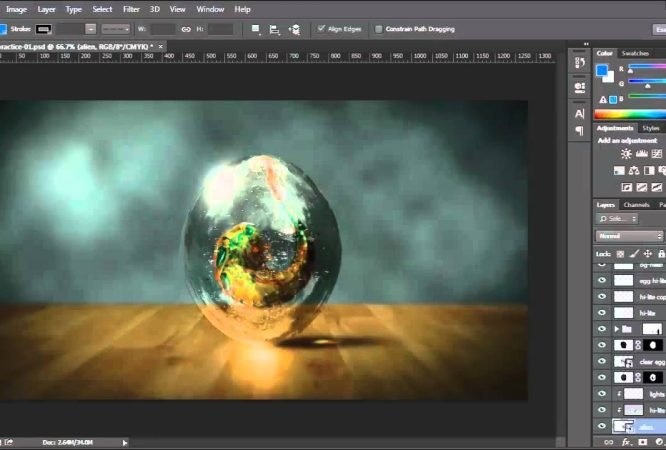
Task: Open the Select menu
Action: (x=102, y=9)
